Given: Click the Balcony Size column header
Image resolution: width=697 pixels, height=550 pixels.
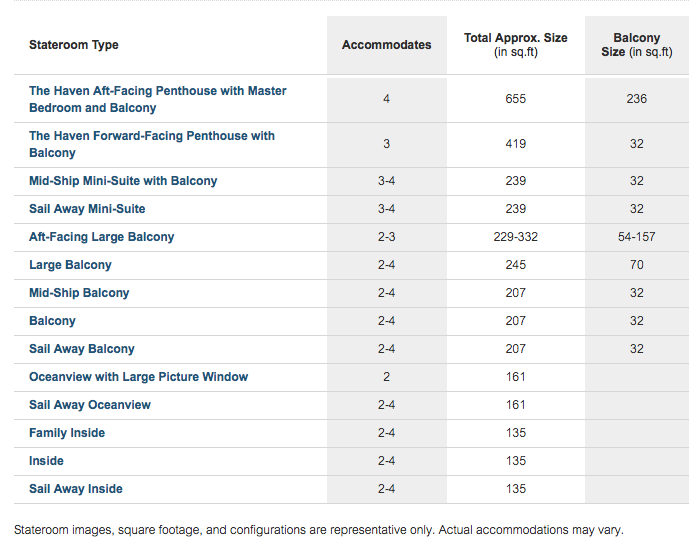Looking at the screenshot, I should (x=637, y=45).
